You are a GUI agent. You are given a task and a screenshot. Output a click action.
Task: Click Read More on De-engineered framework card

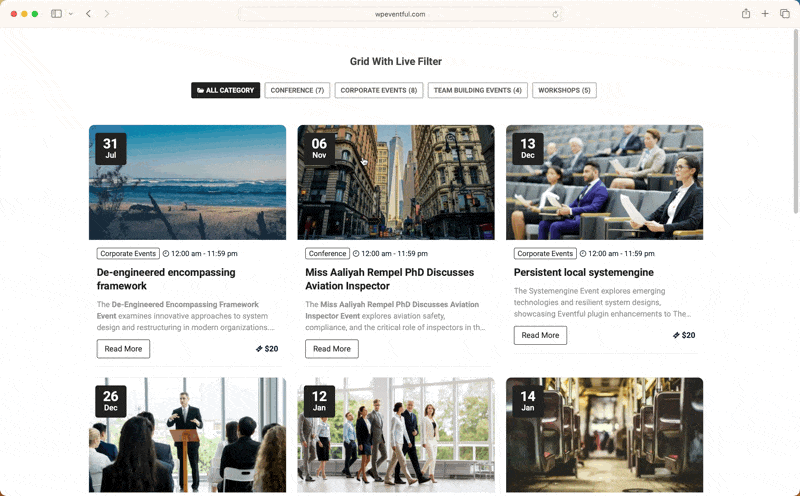(123, 349)
